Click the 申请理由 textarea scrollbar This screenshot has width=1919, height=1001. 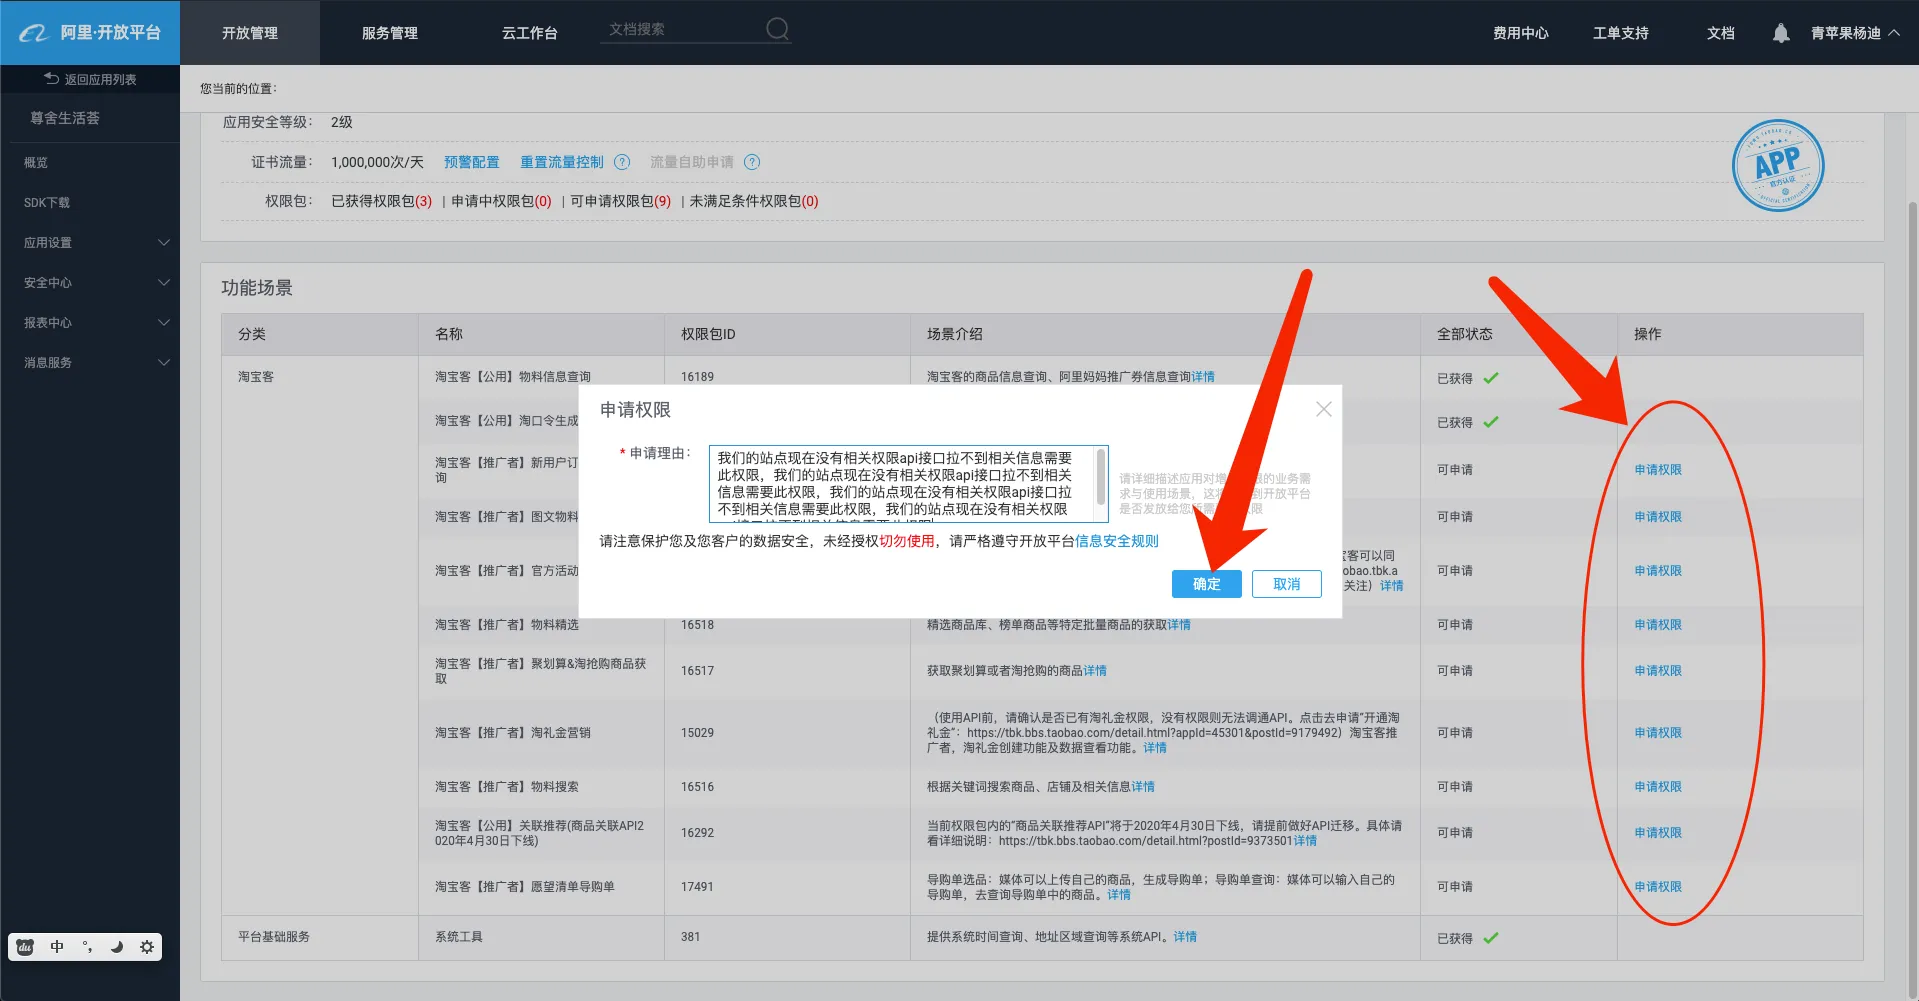pos(1100,476)
